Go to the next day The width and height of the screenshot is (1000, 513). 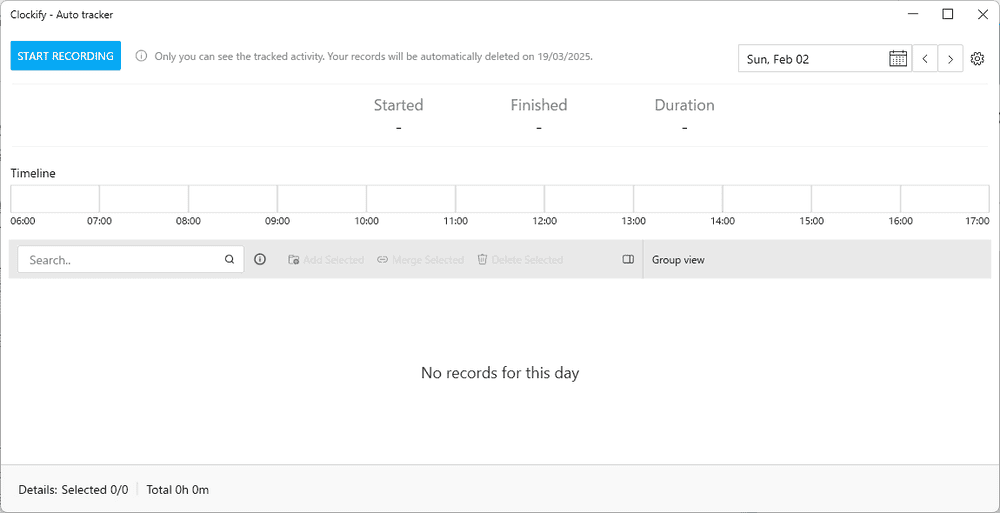click(x=951, y=59)
